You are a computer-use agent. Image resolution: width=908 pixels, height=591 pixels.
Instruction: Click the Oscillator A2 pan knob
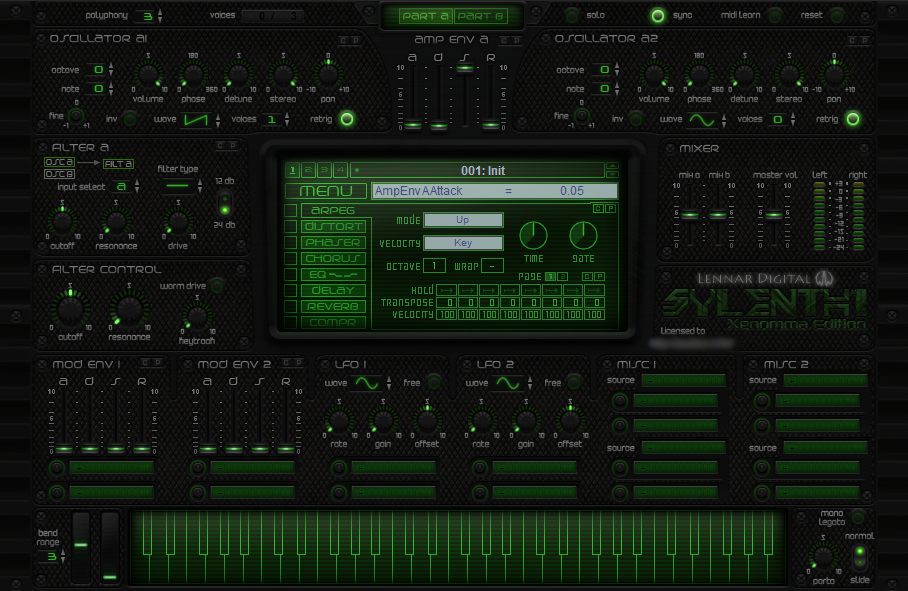[834, 75]
